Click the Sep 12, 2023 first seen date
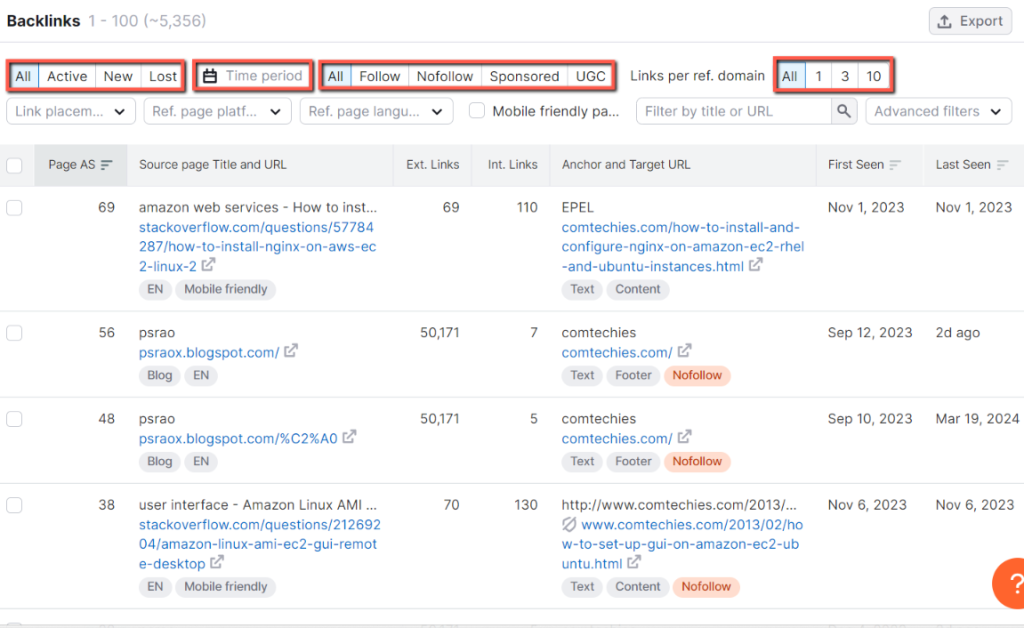The width and height of the screenshot is (1024, 628). point(870,333)
